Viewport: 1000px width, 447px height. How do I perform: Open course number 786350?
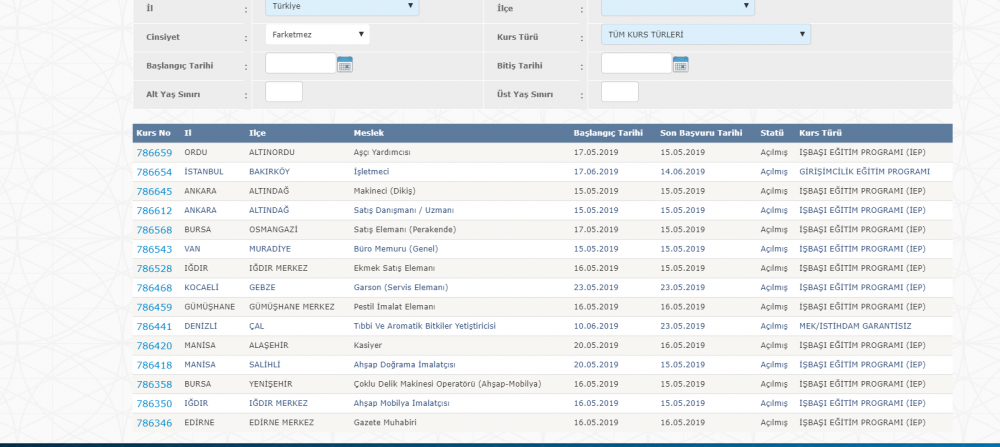click(x=154, y=404)
